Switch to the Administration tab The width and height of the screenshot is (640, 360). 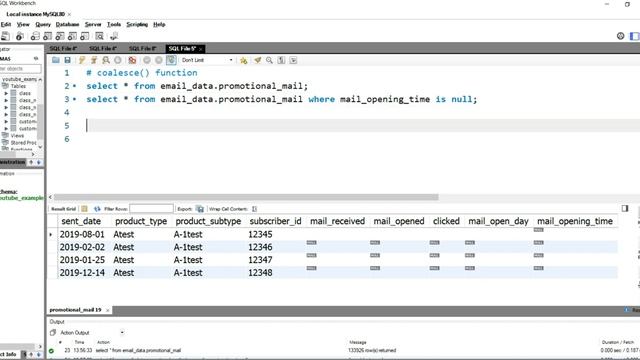pyautogui.click(x=13, y=162)
